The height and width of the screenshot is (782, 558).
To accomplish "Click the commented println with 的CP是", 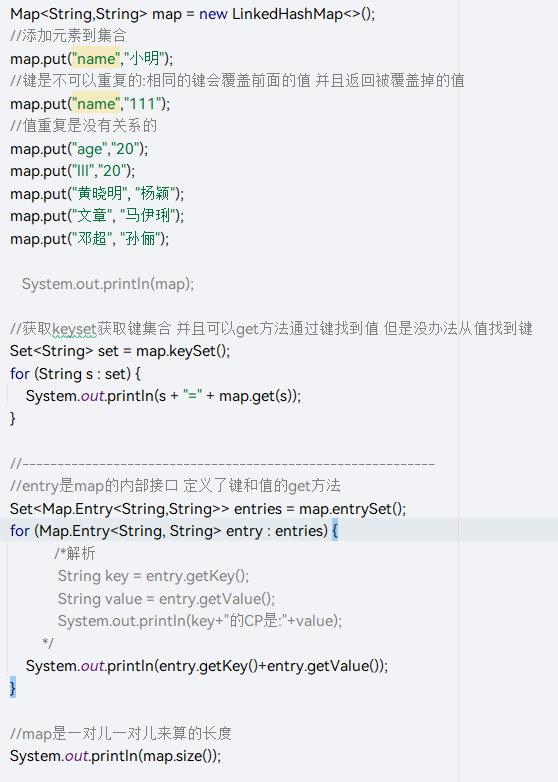I will pos(200,621).
